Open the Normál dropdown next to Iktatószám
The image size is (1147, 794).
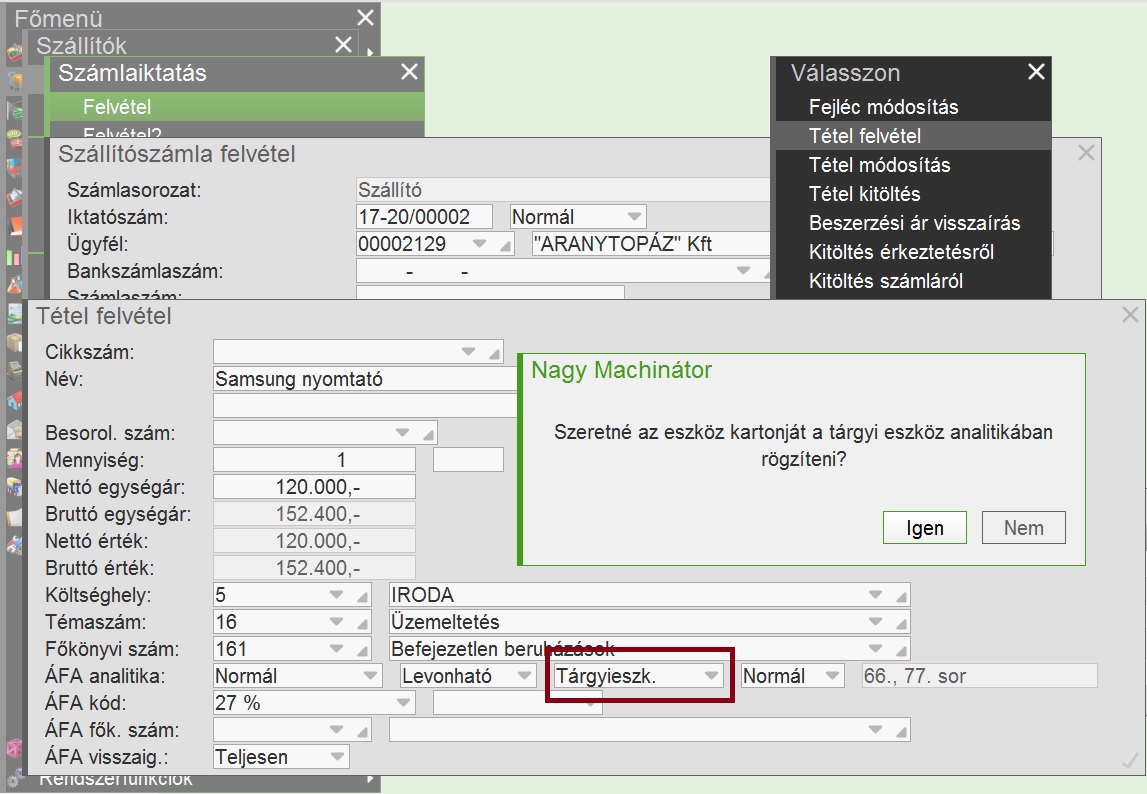point(634,217)
